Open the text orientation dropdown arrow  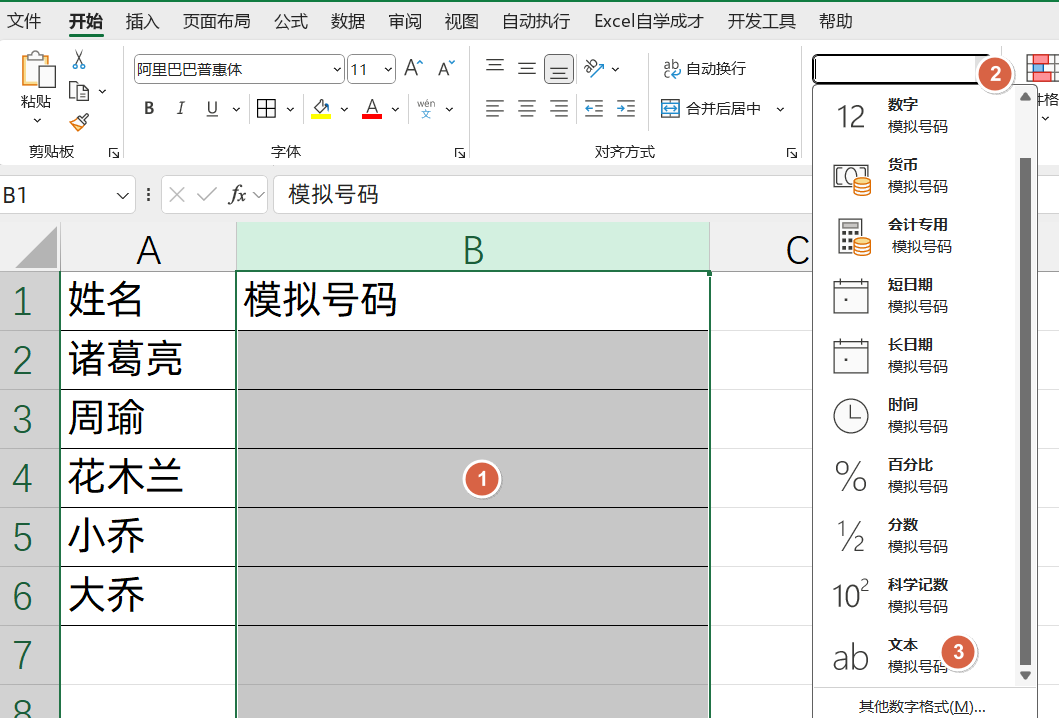point(615,69)
